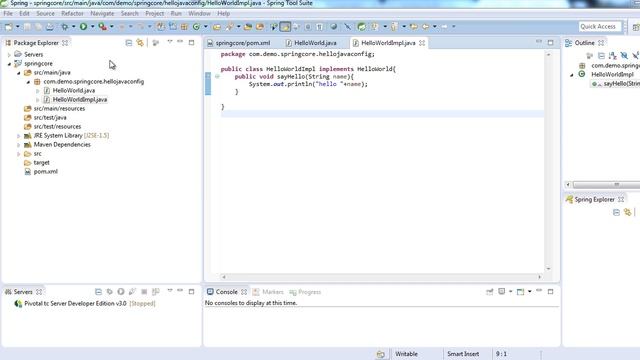Open dropdown arrow next to Run icon
This screenshot has height=360, width=640.
click(x=92, y=27)
